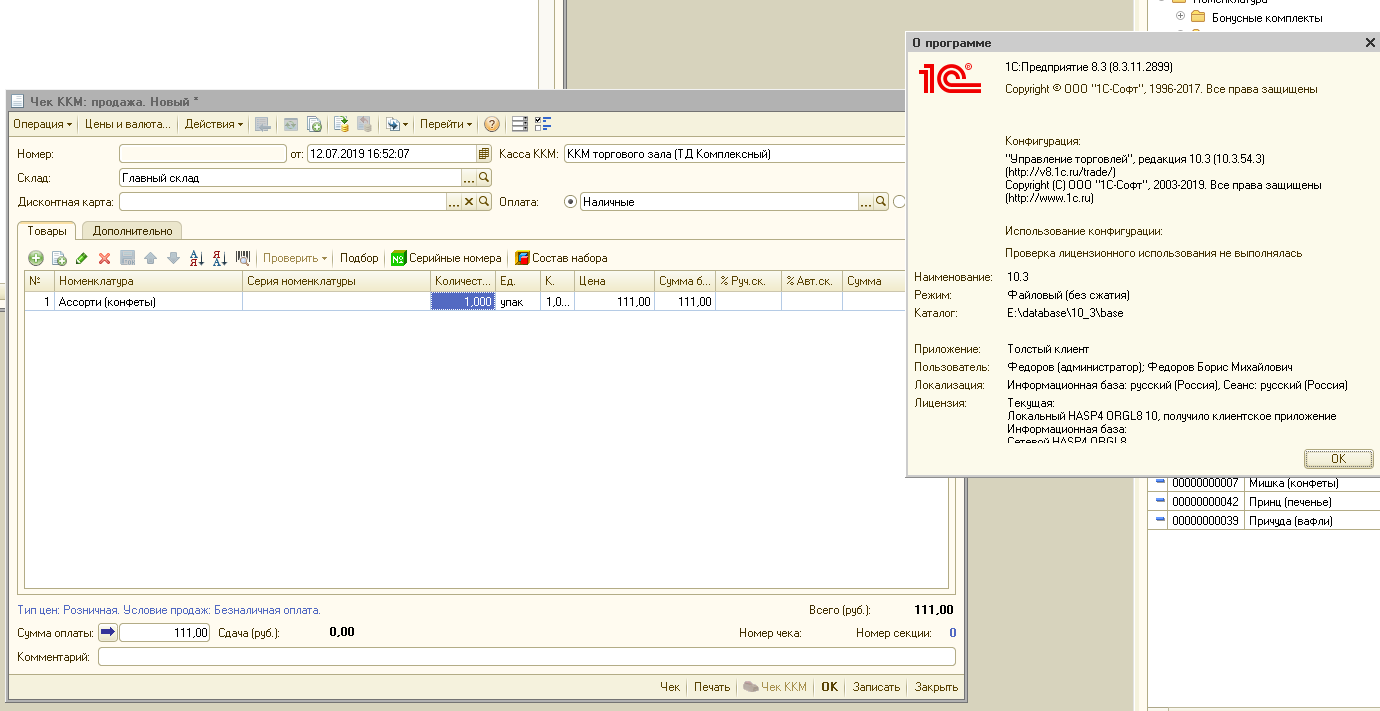The image size is (1380, 711).
Task: Click the green refresh icon in document toolbar
Action: tap(291, 125)
